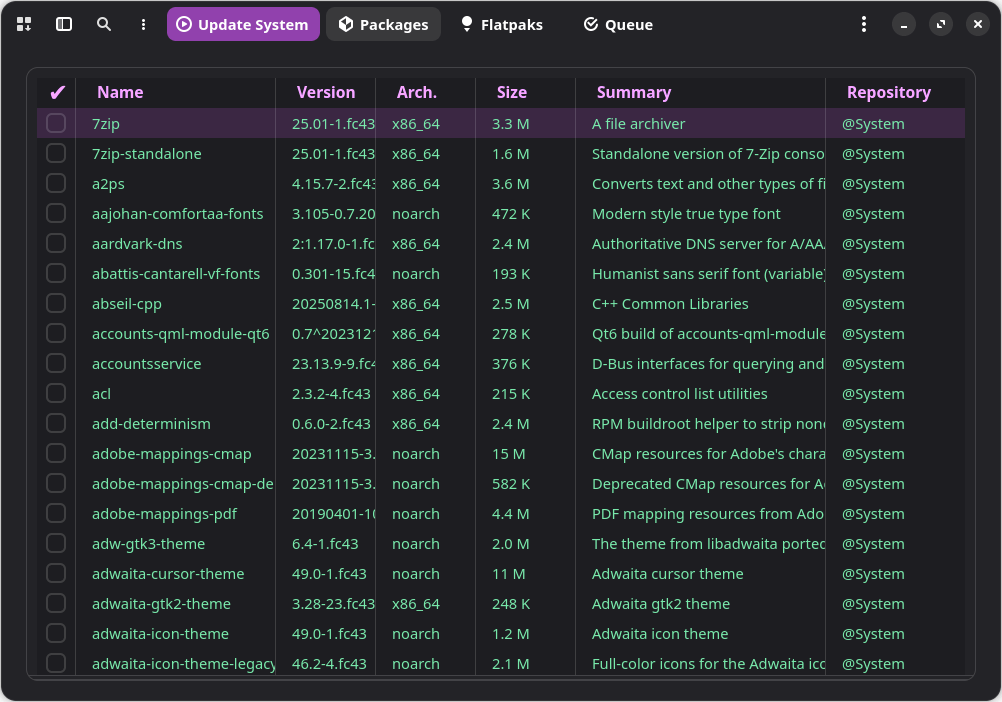Tick the checkbox for aardvark-dns
The height and width of the screenshot is (702, 1002).
pyautogui.click(x=56, y=243)
